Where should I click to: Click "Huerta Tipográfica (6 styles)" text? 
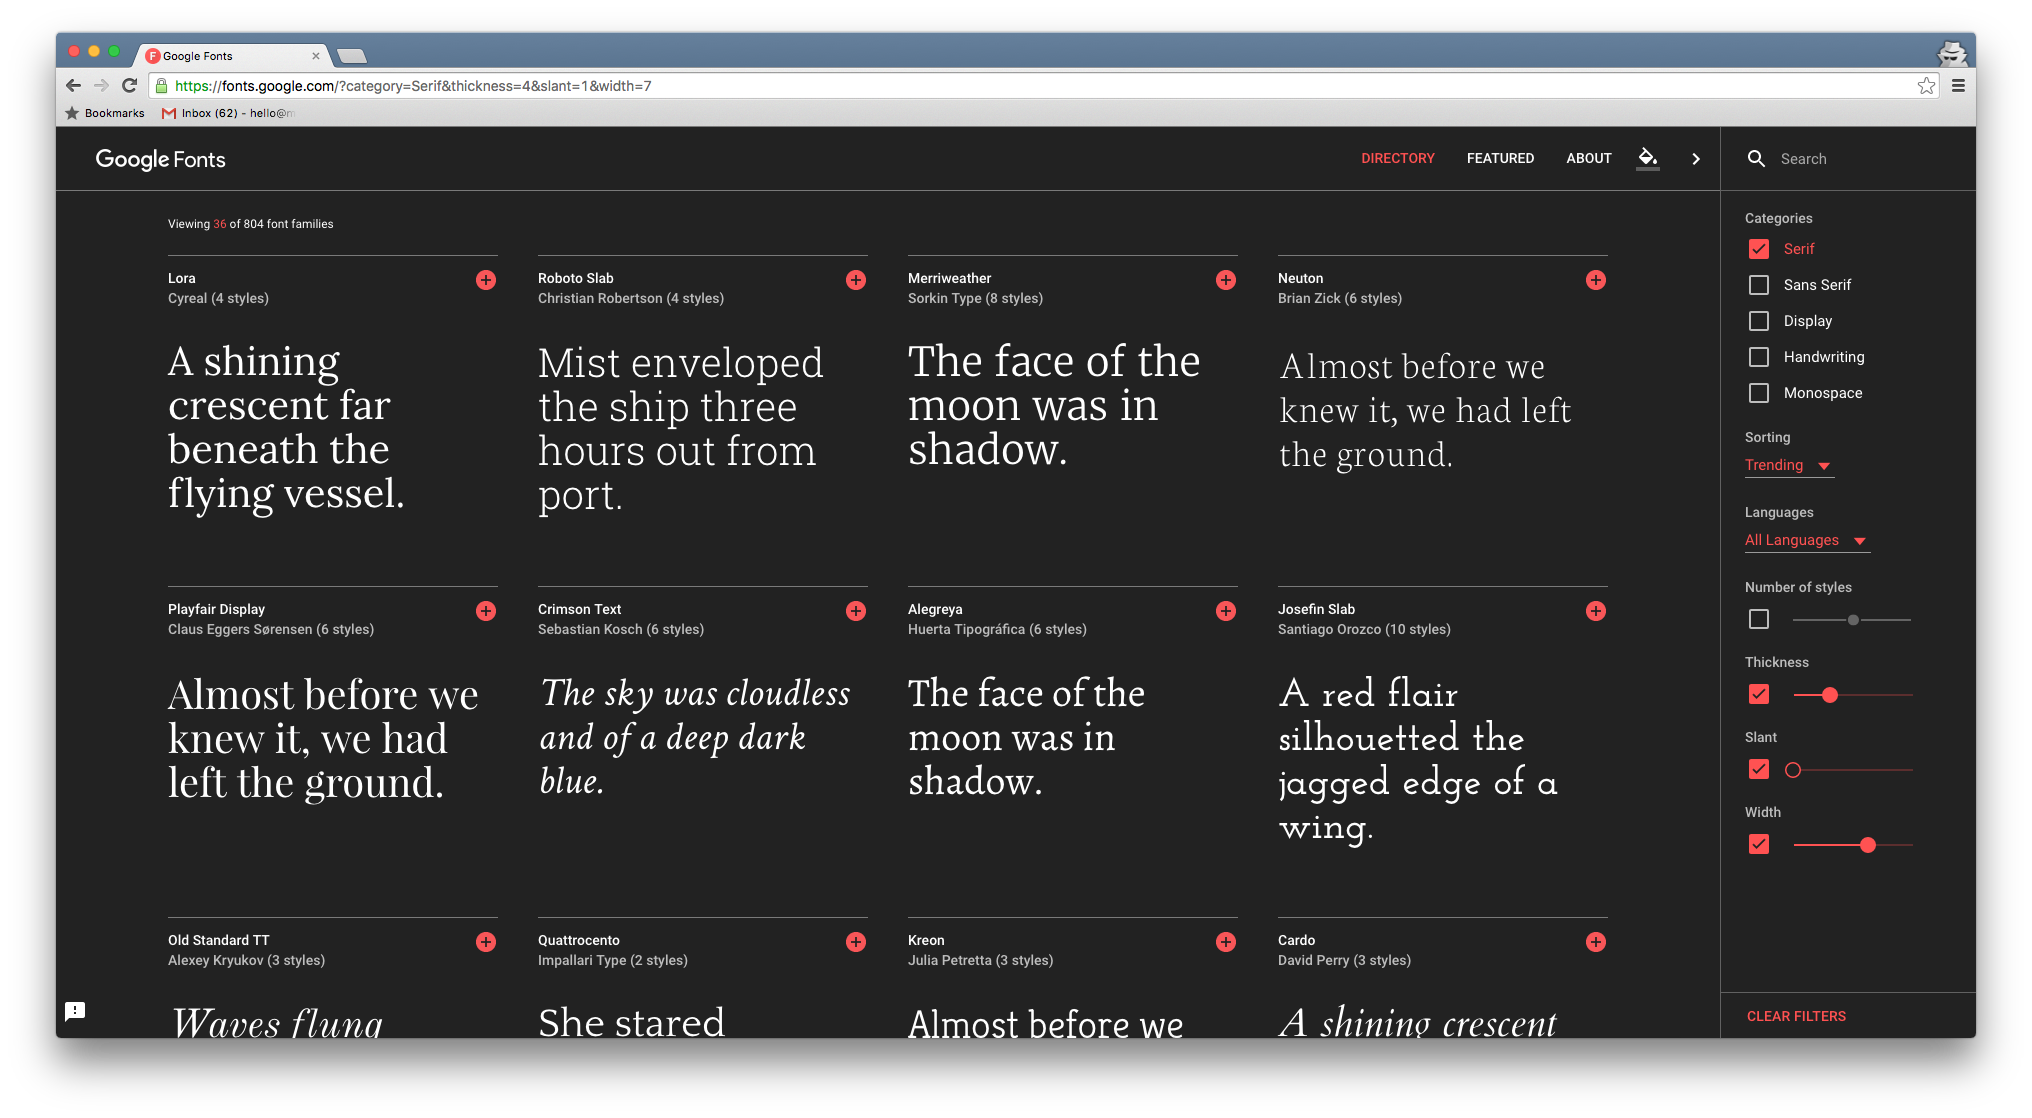tap(997, 629)
